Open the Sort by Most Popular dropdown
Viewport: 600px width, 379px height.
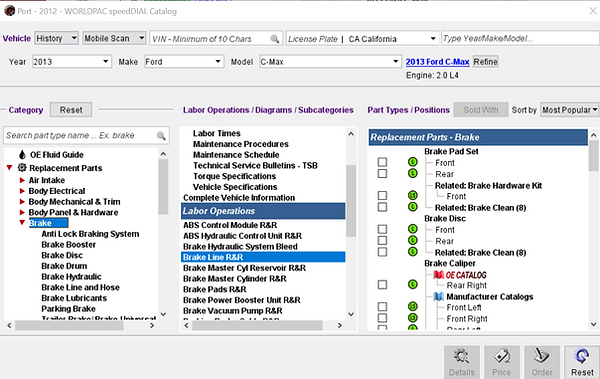point(569,110)
